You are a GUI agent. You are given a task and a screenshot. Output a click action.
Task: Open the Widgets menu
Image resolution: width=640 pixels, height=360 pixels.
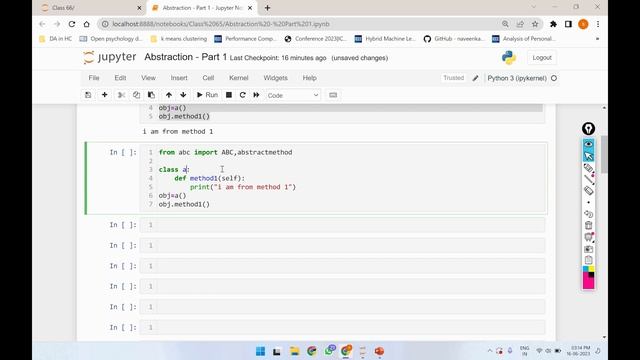(x=276, y=78)
